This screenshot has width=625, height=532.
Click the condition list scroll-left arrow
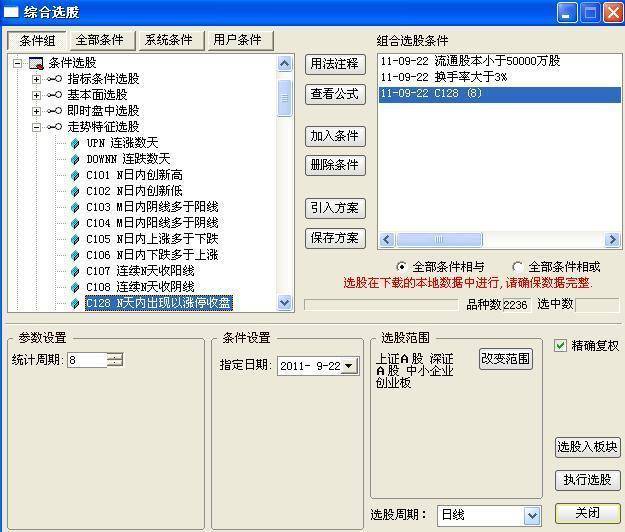pyautogui.click(x=387, y=239)
